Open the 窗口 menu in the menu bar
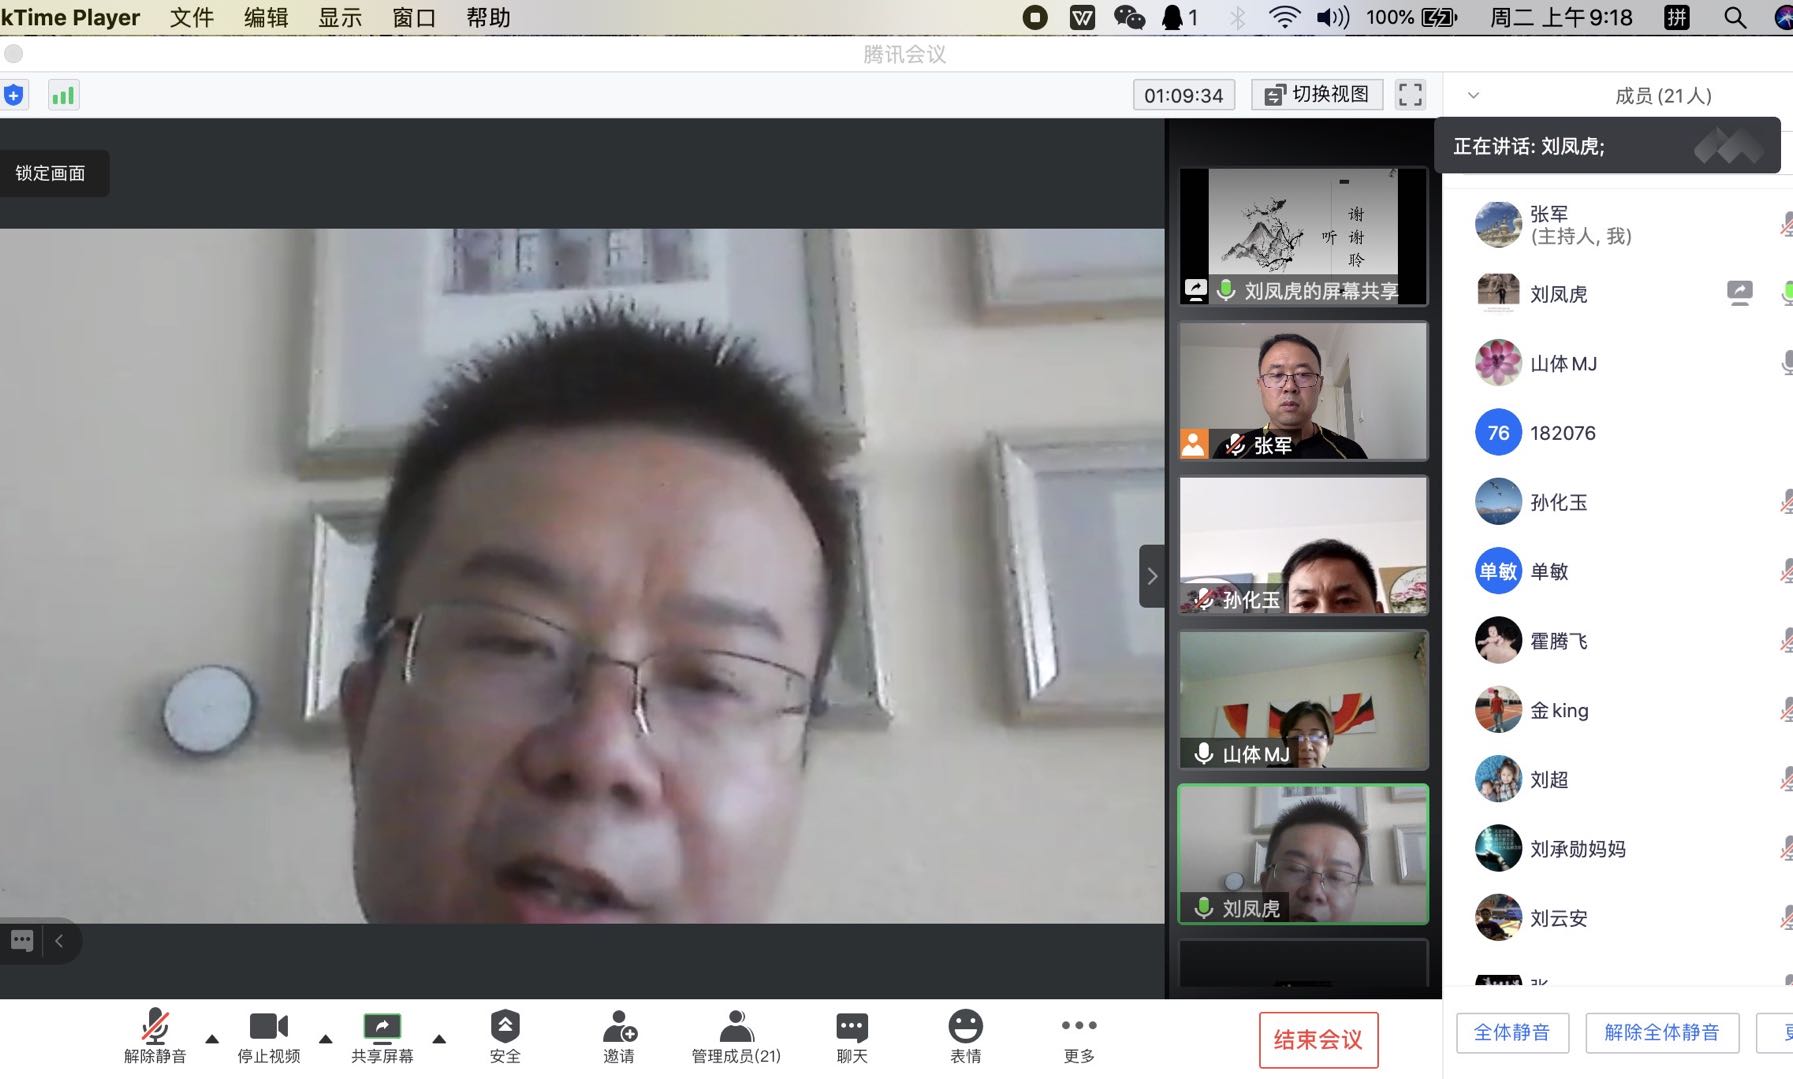Viewport: 1793px width, 1079px height. 414,17
